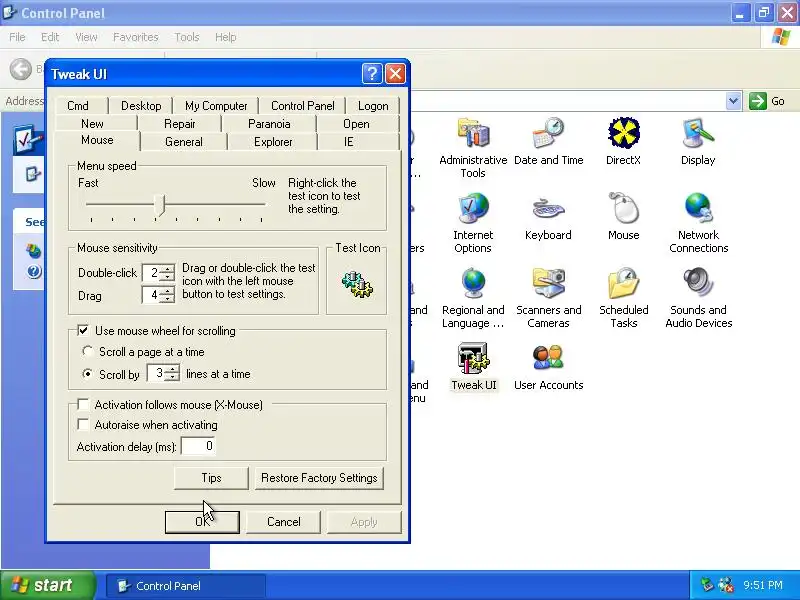Enable Activation follows mouse (X-Mouse)
The width and height of the screenshot is (800, 600).
83,405
